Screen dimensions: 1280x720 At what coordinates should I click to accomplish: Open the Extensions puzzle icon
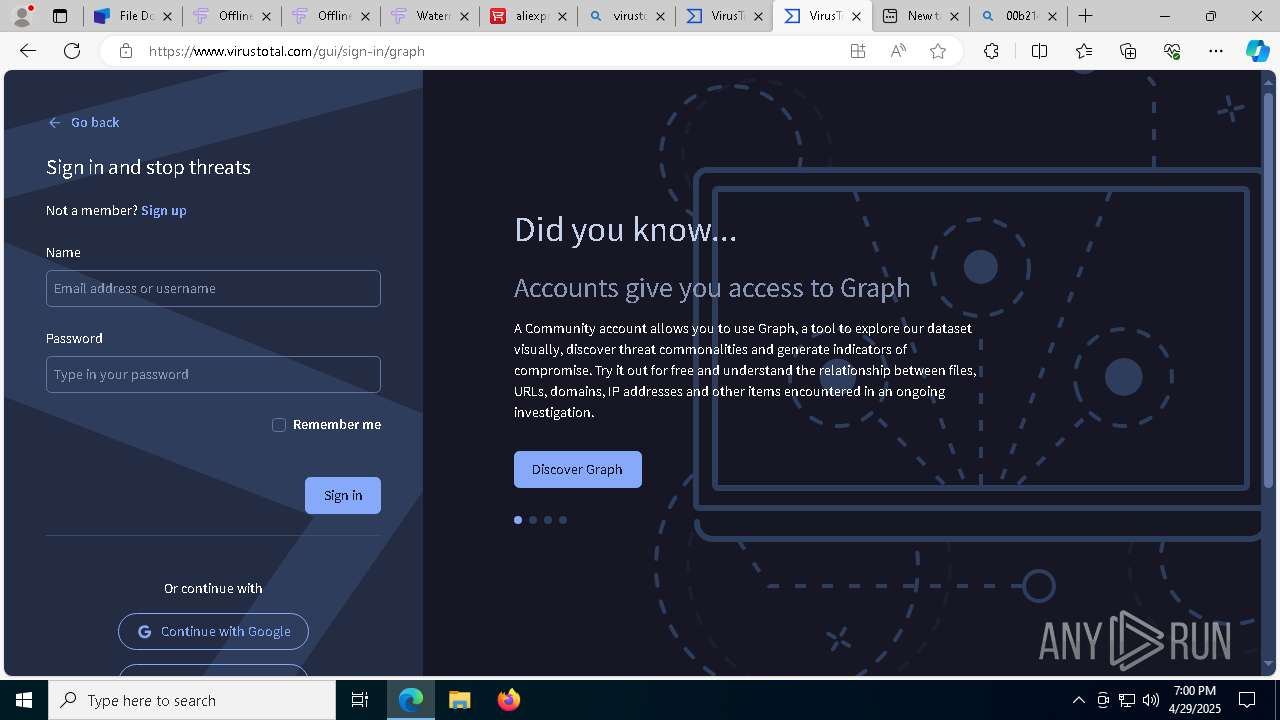[x=991, y=51]
